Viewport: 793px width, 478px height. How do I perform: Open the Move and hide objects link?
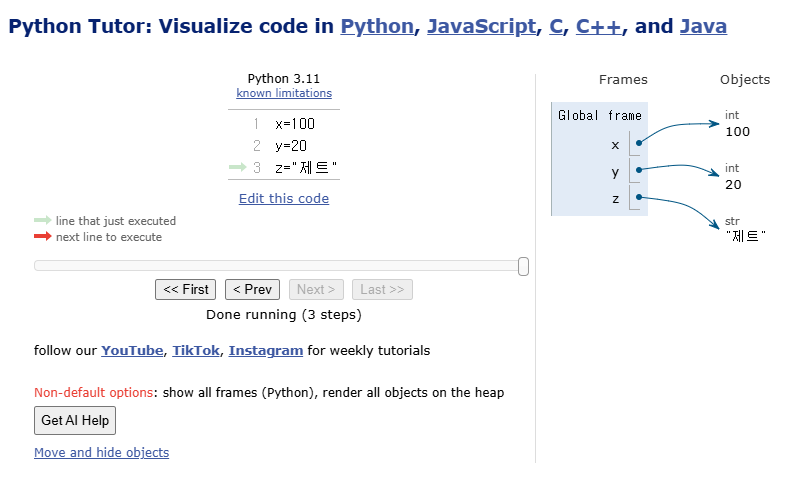pyautogui.click(x=101, y=452)
